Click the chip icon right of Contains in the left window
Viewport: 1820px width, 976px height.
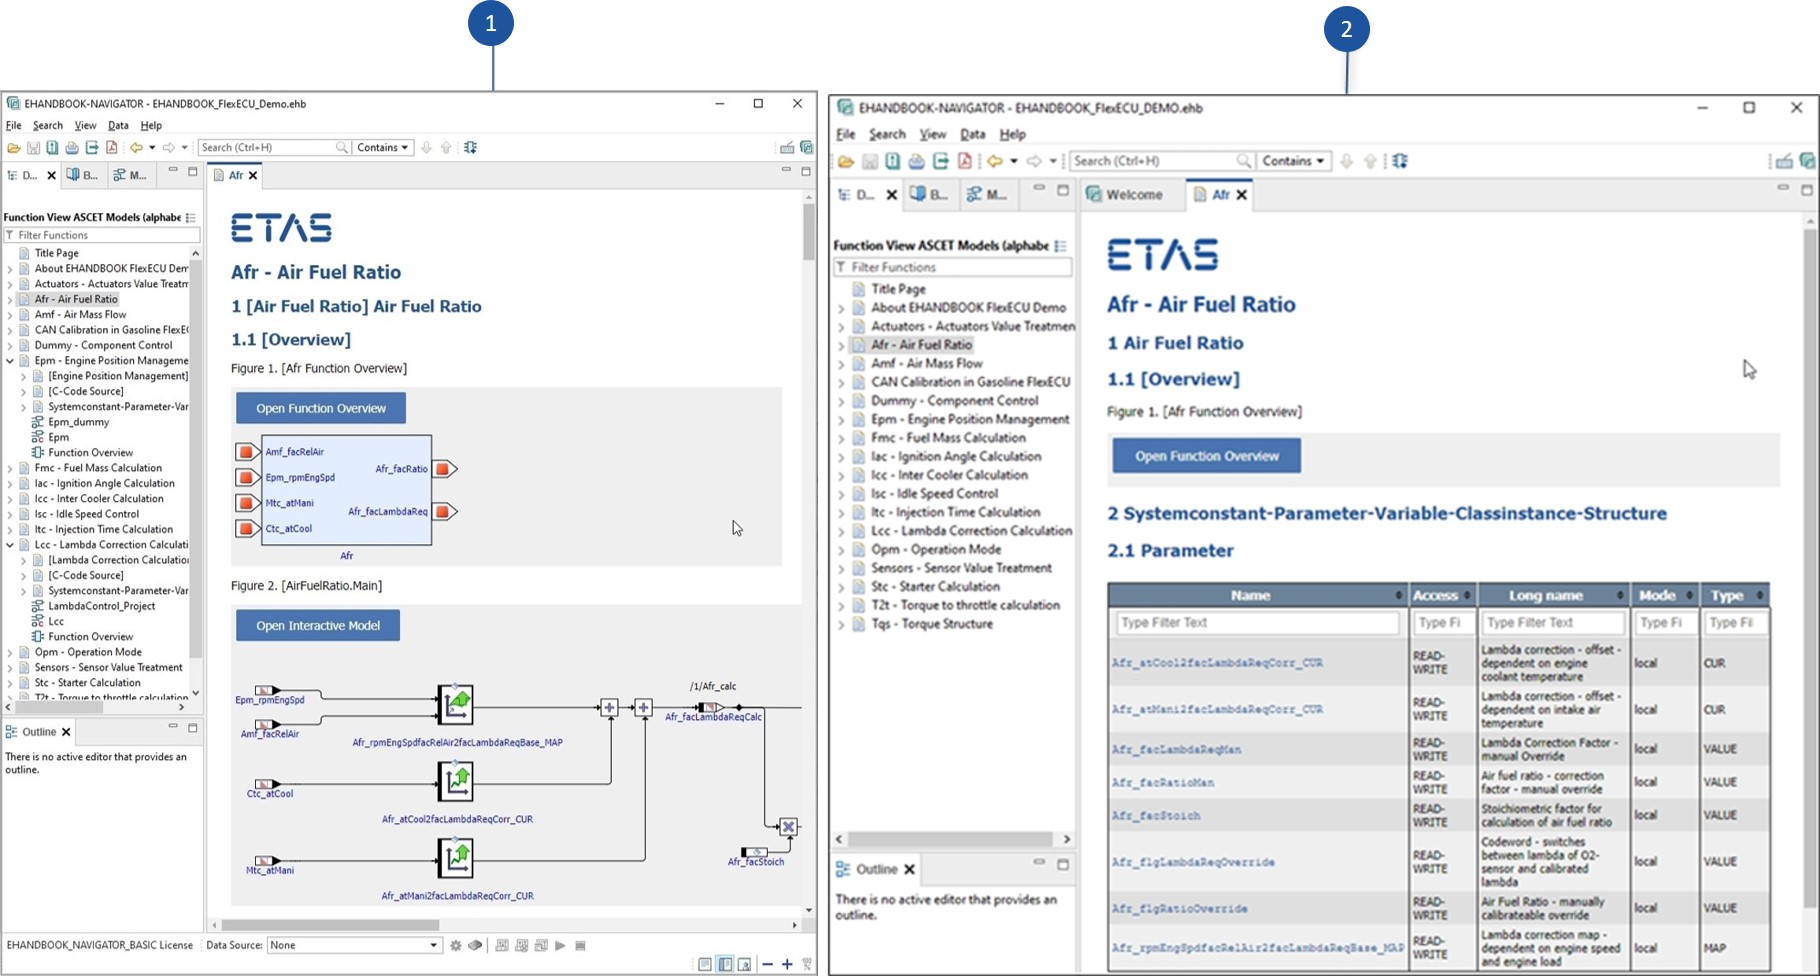click(x=470, y=148)
